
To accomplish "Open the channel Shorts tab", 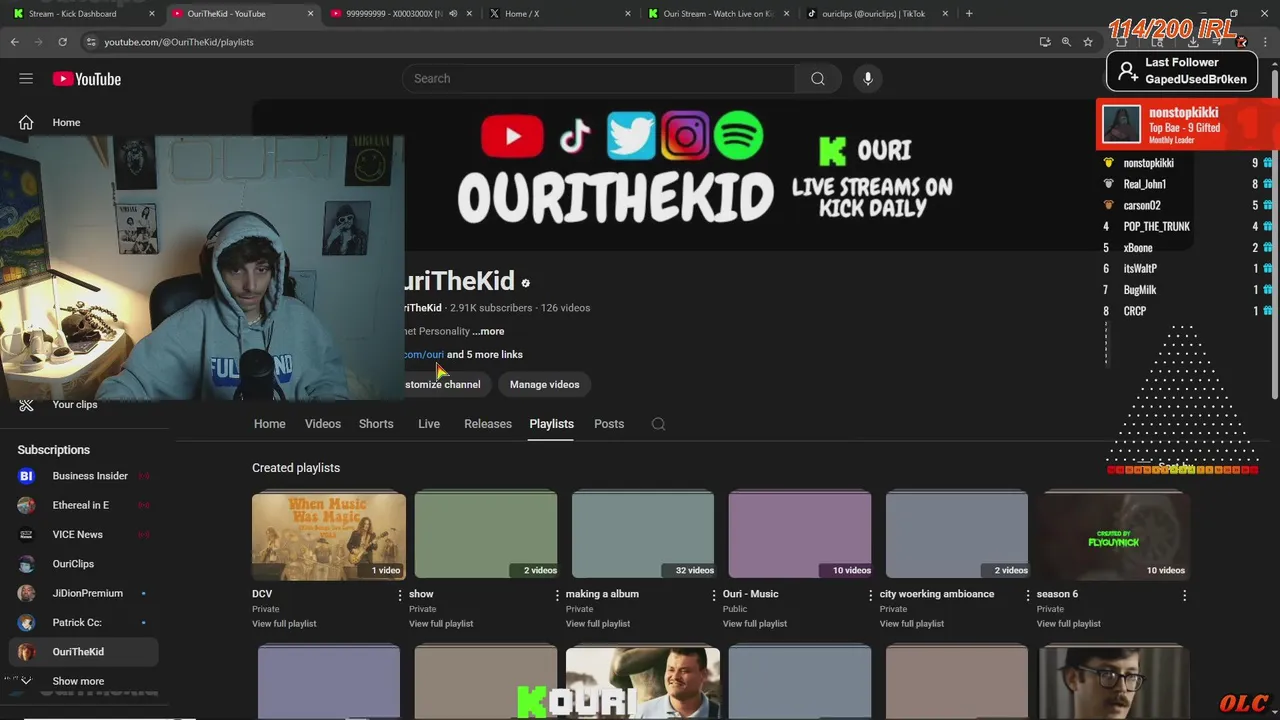I will 376,424.
